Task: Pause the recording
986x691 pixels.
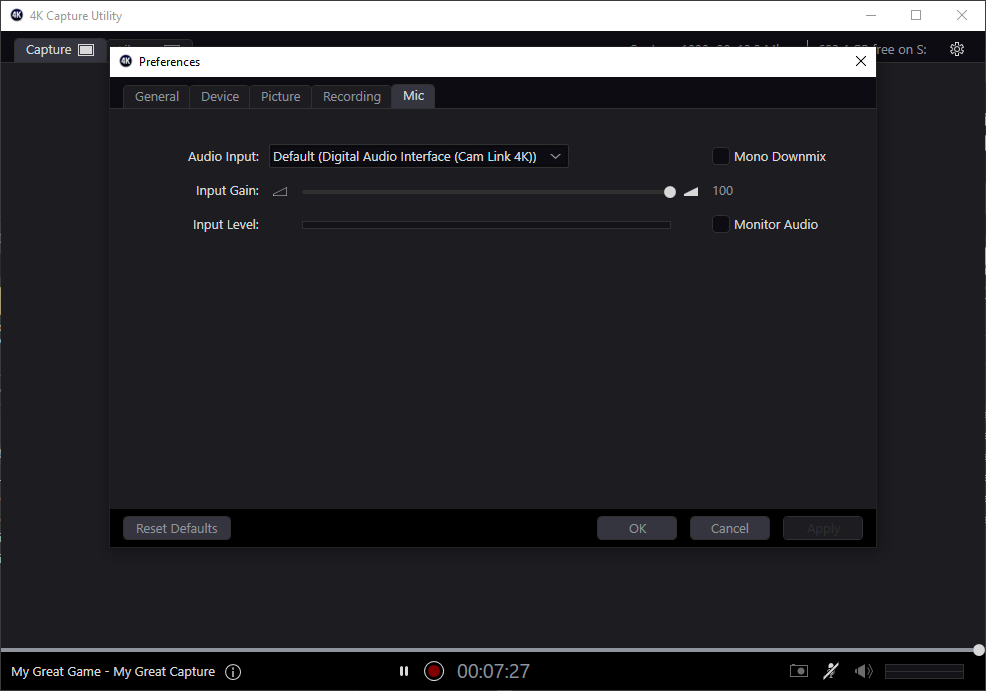Action: pos(404,672)
